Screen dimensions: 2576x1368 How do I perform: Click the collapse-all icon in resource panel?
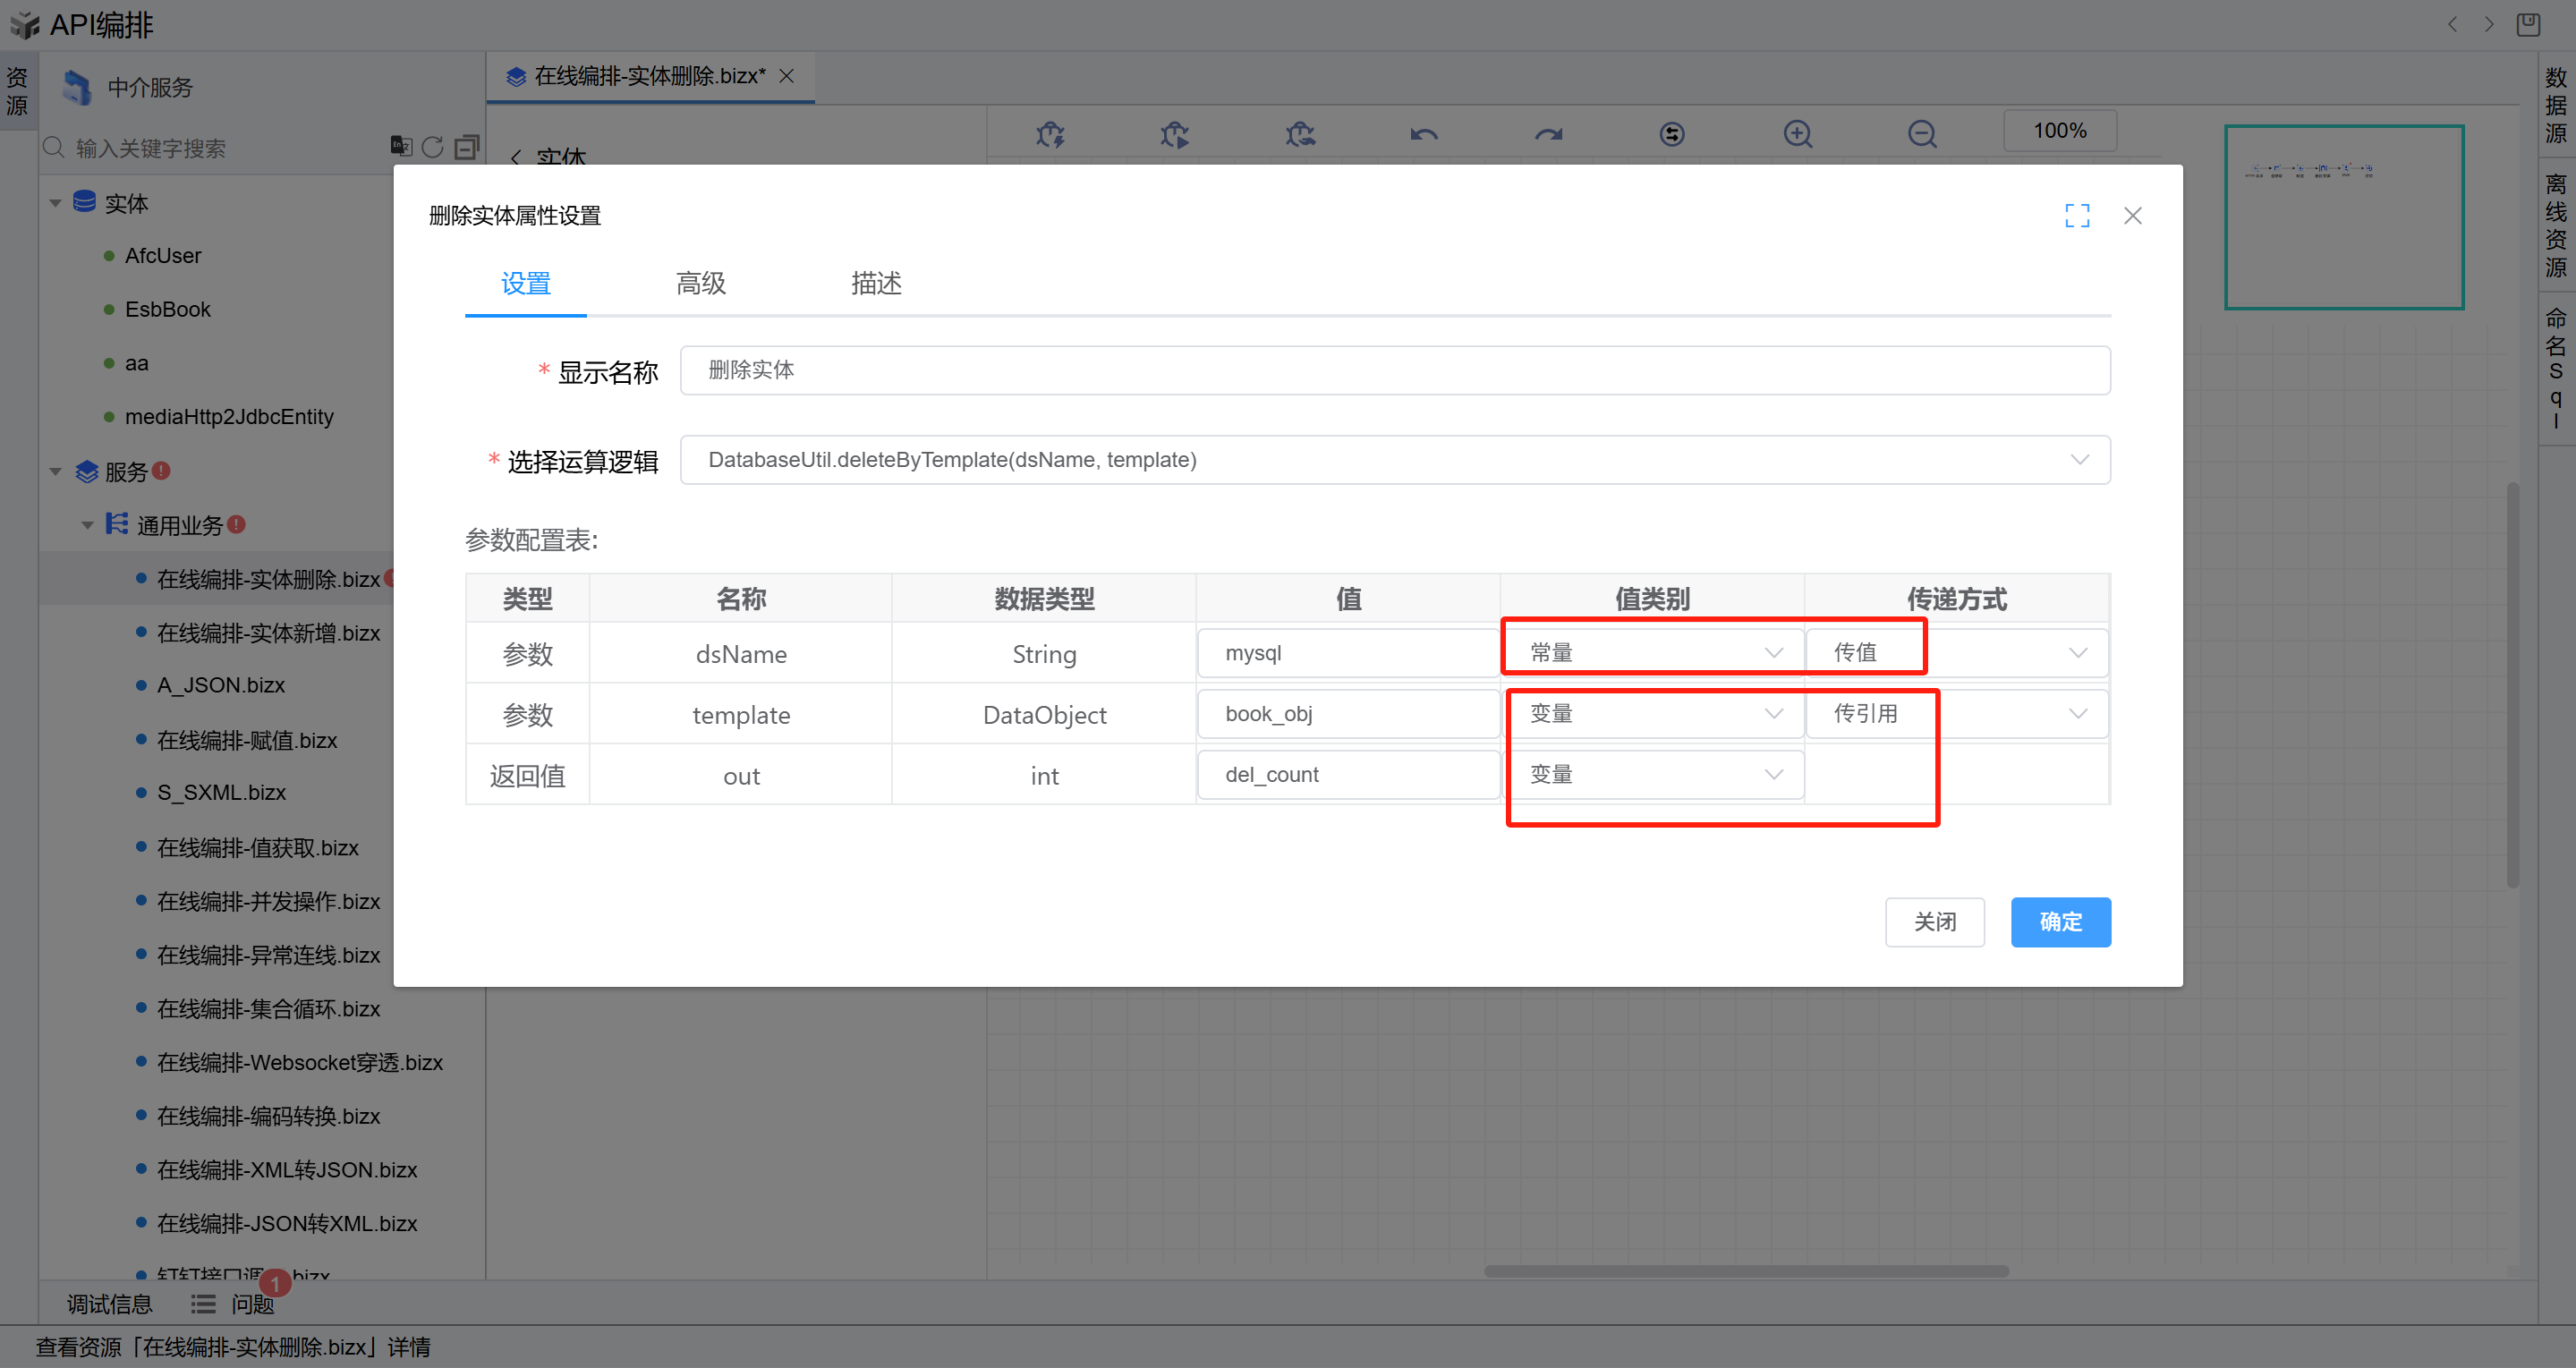click(x=466, y=147)
